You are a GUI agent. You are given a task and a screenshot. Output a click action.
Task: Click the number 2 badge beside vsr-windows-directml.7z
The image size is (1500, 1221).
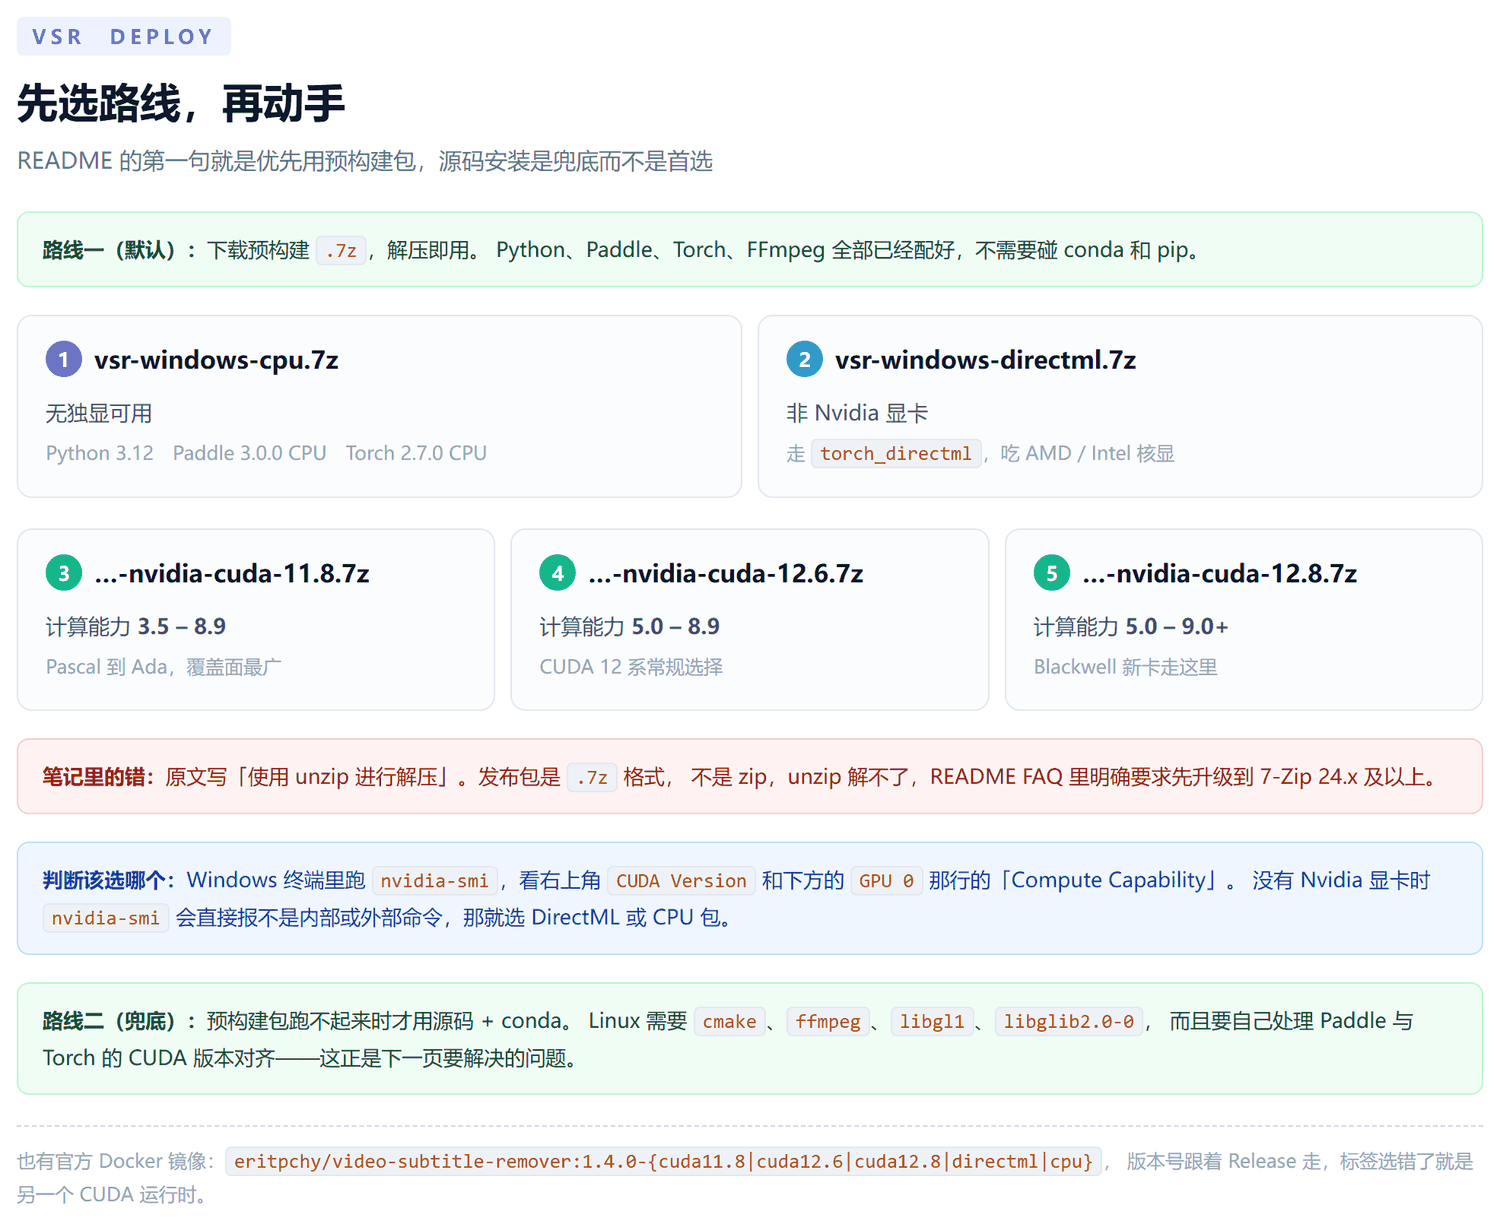(x=805, y=359)
